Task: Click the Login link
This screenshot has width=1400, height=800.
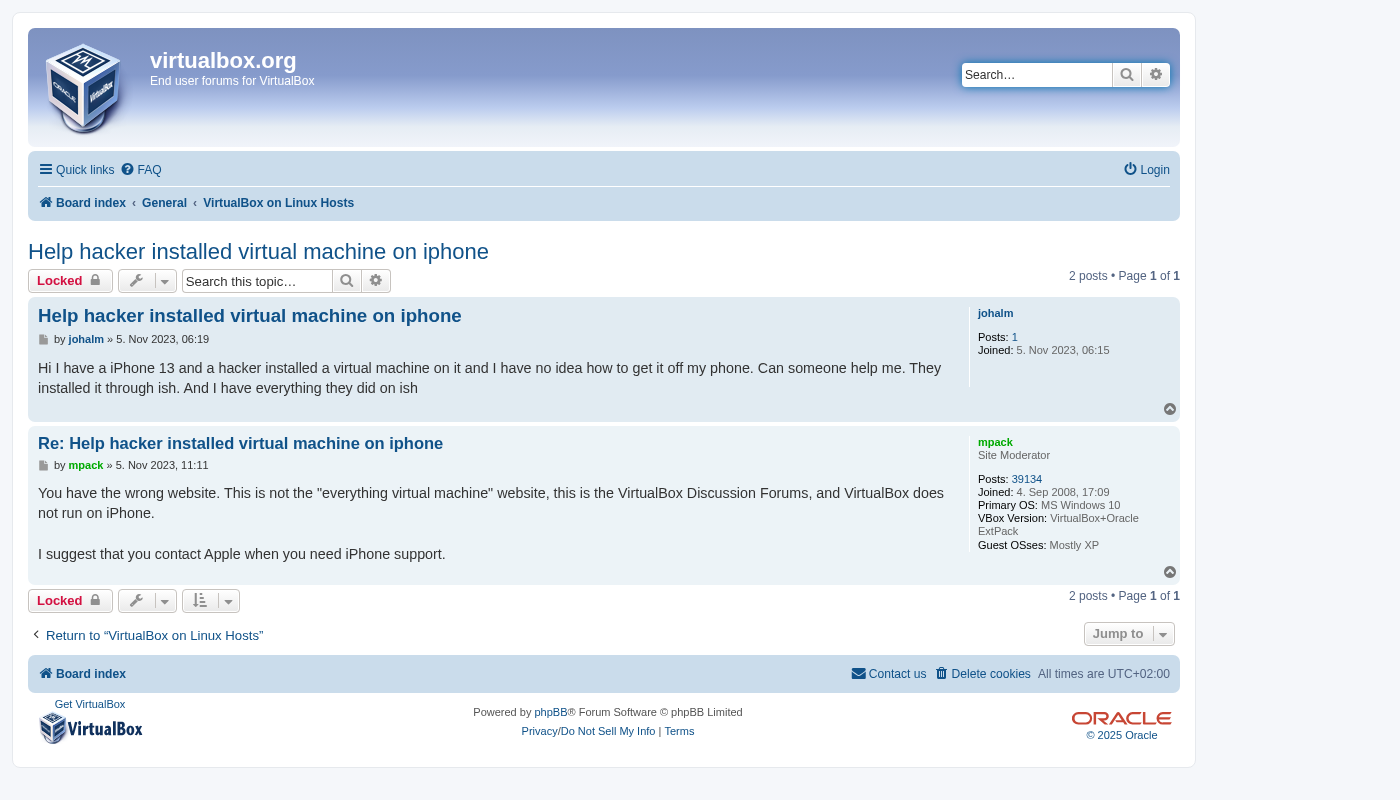Action: pyautogui.click(x=1147, y=170)
